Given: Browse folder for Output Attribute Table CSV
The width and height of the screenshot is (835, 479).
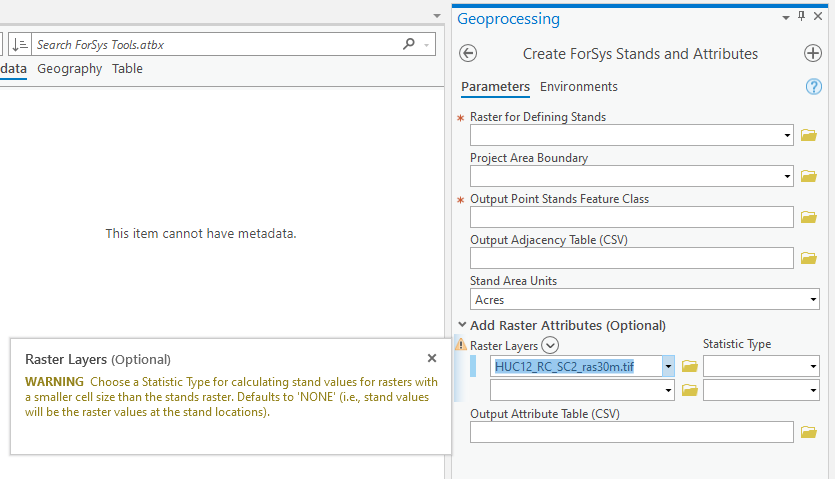Looking at the screenshot, I should [x=809, y=432].
